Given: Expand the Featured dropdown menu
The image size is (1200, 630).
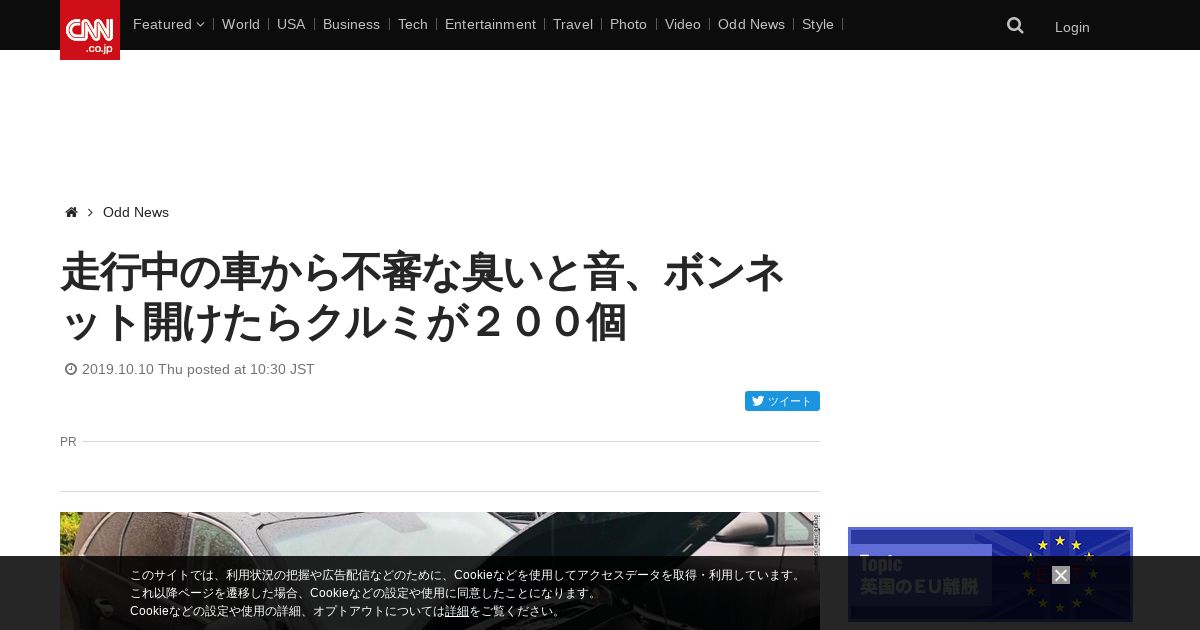Looking at the screenshot, I should [x=168, y=24].
